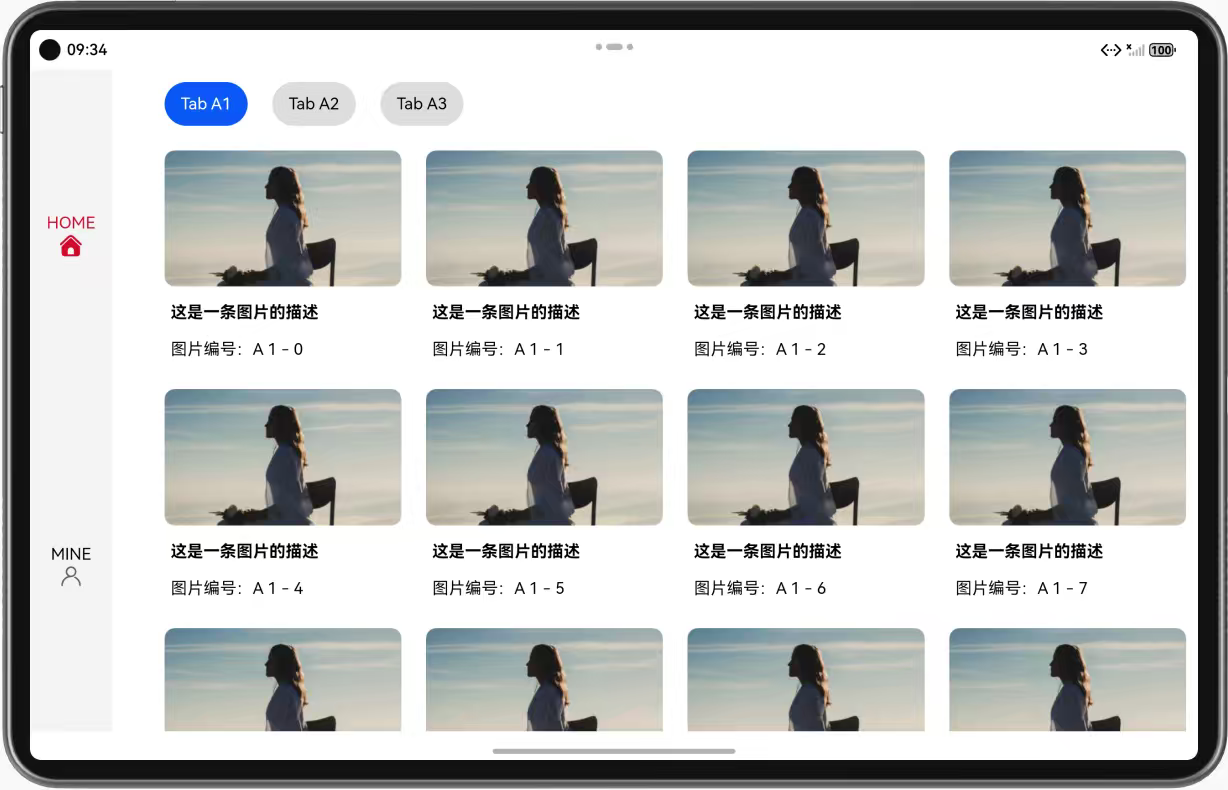The width and height of the screenshot is (1228, 790).
Task: Select the HOME label in sidebar
Action: coord(71,223)
